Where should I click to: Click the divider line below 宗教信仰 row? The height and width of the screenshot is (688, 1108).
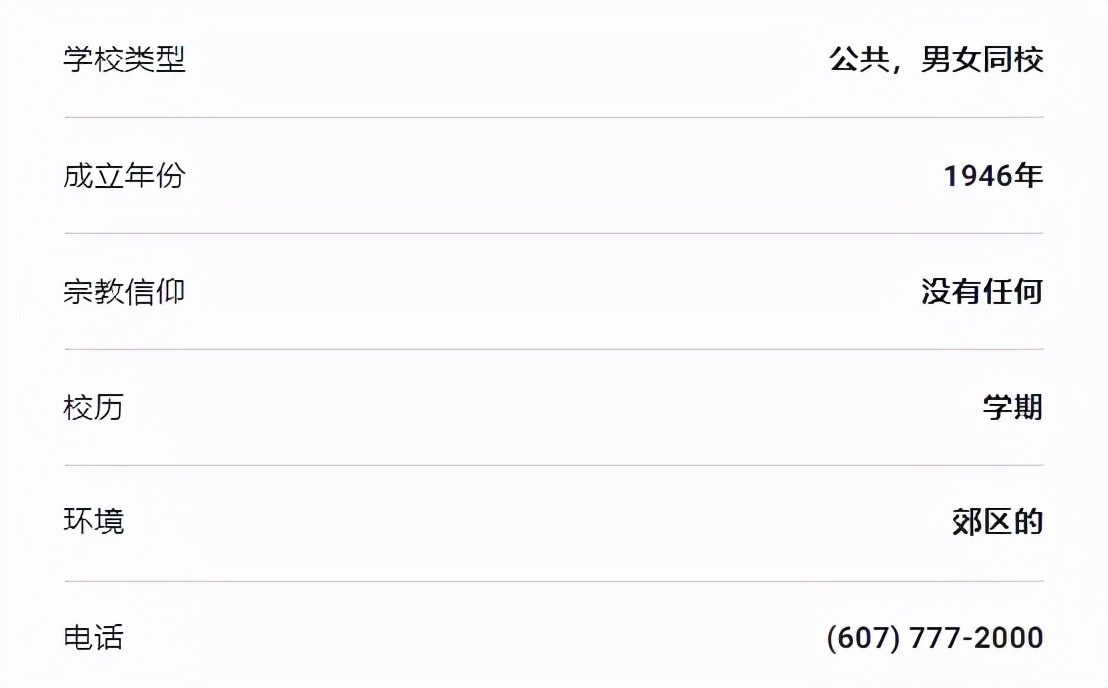[x=554, y=350]
